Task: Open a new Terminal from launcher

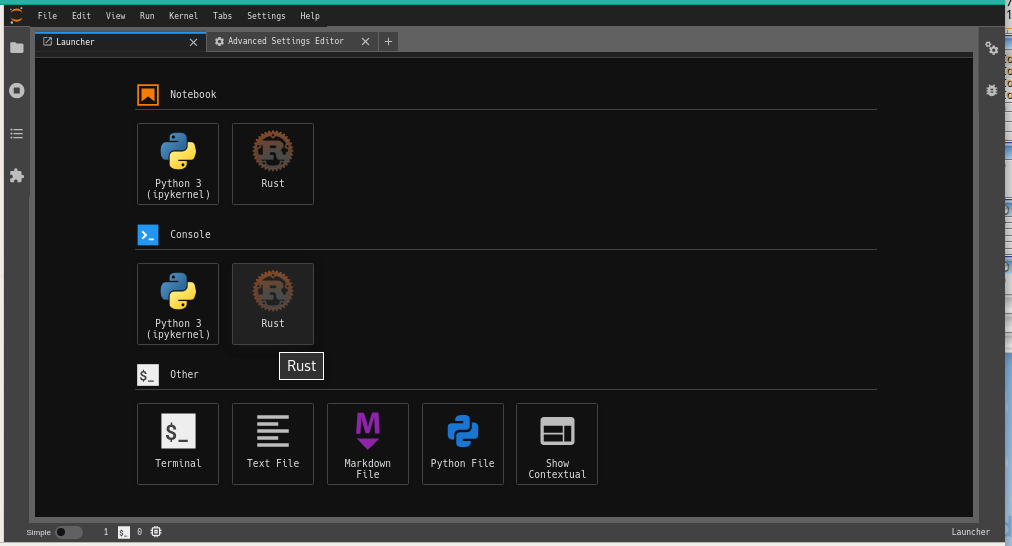Action: pos(178,444)
